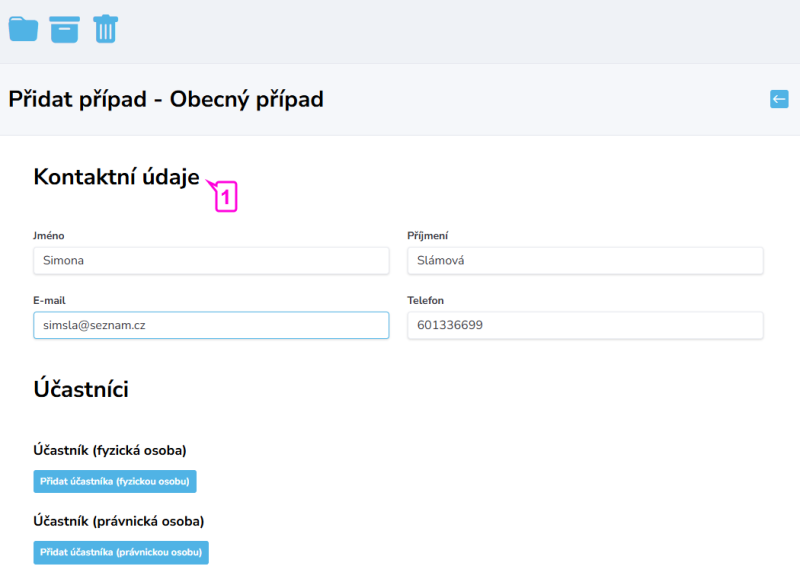The image size is (800, 579).
Task: Click the Příjmení field label
Action: point(427,236)
